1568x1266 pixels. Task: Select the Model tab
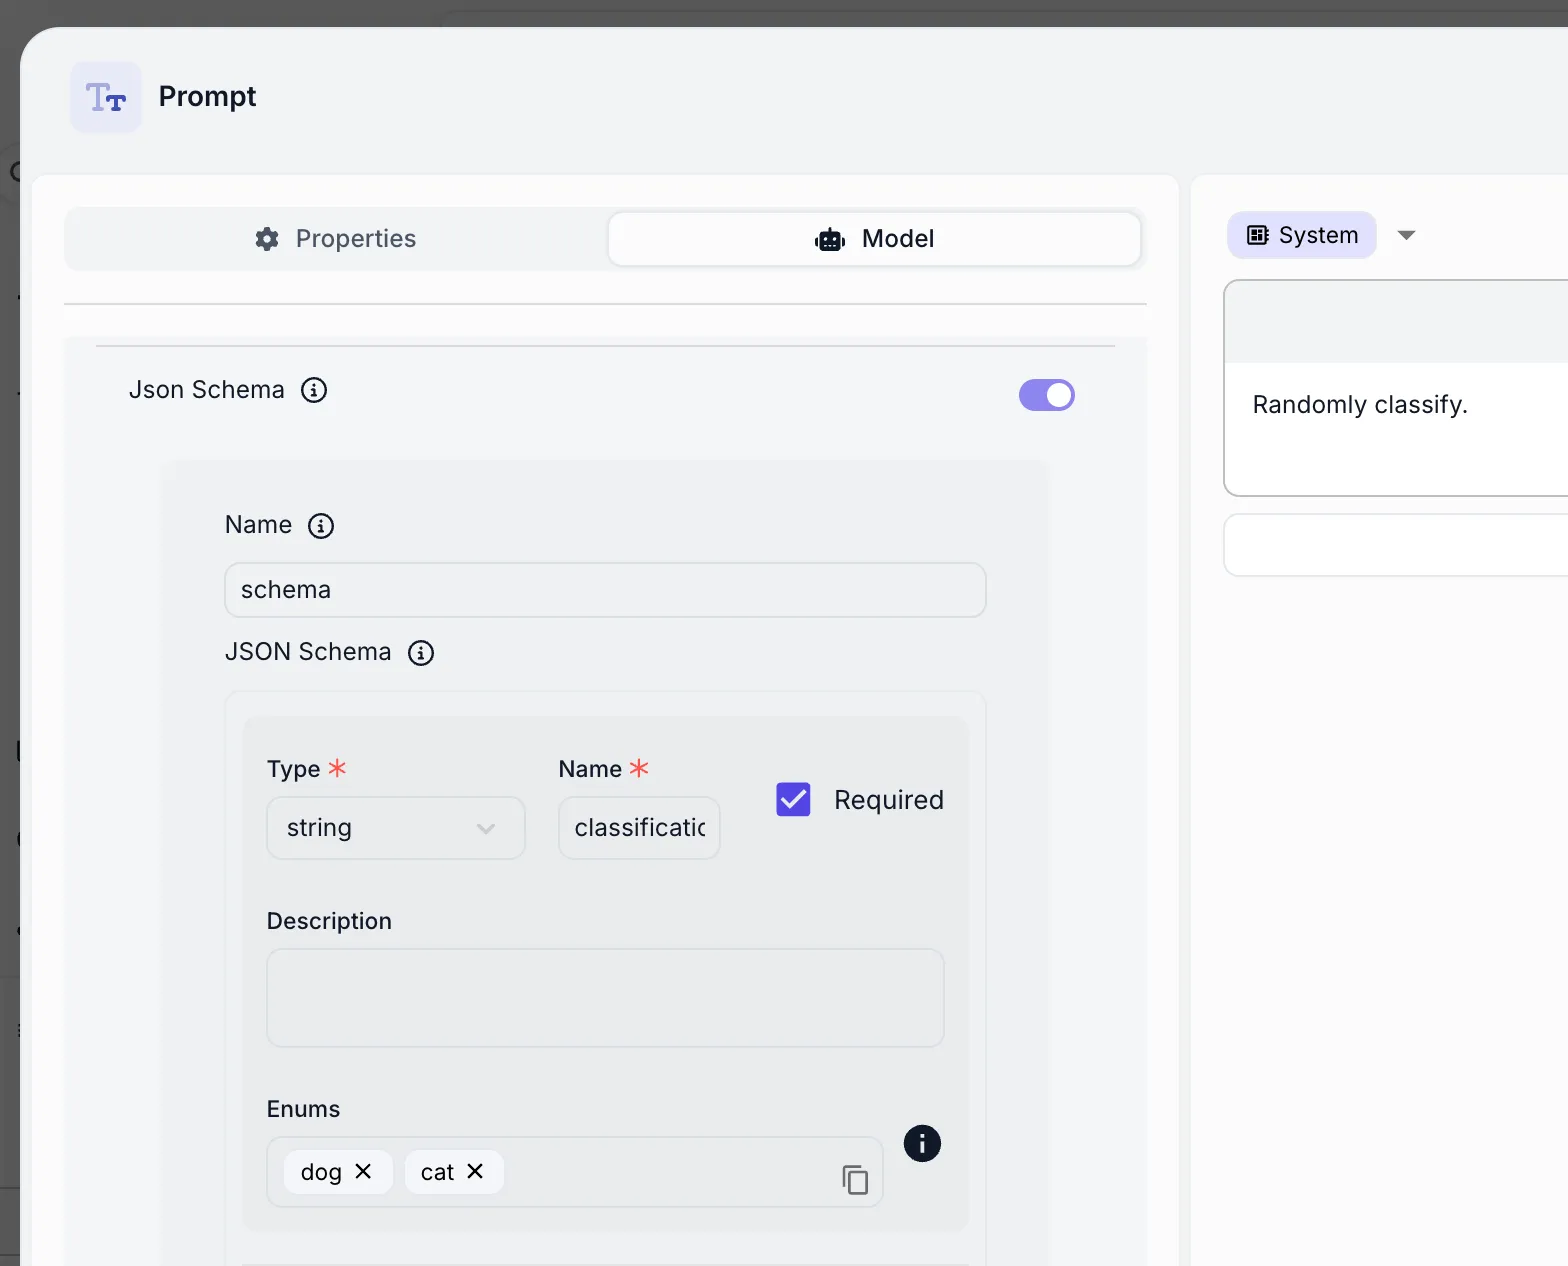coord(875,239)
